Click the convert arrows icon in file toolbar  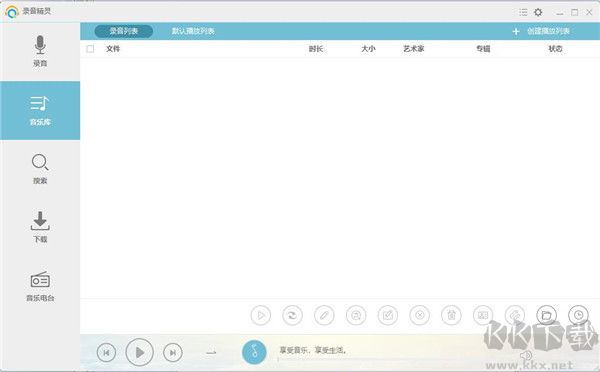coord(292,315)
